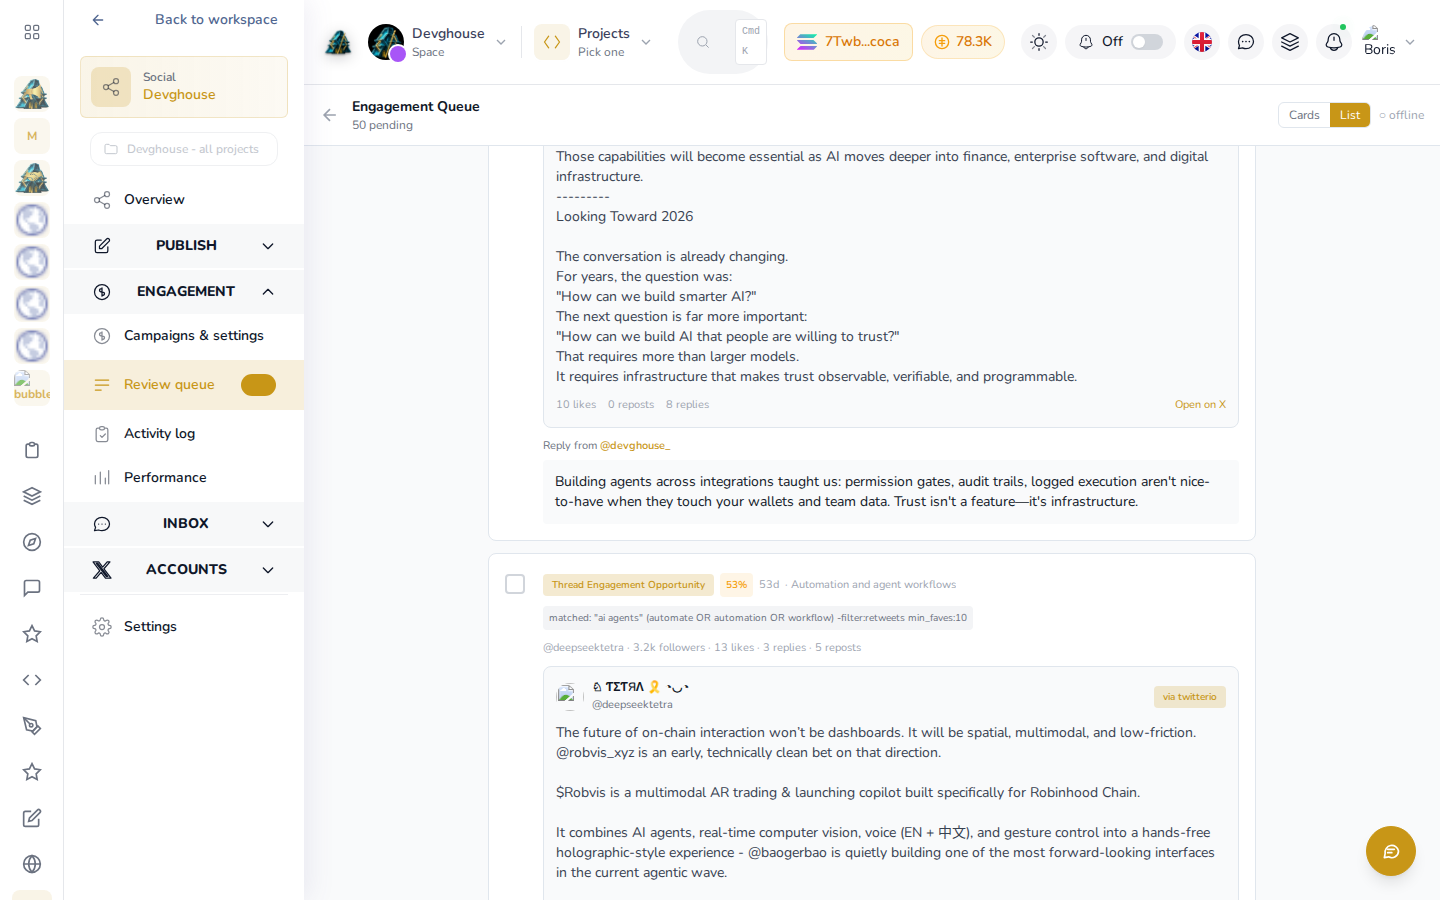Open the Overview page
The image size is (1440, 900).
[x=184, y=200]
